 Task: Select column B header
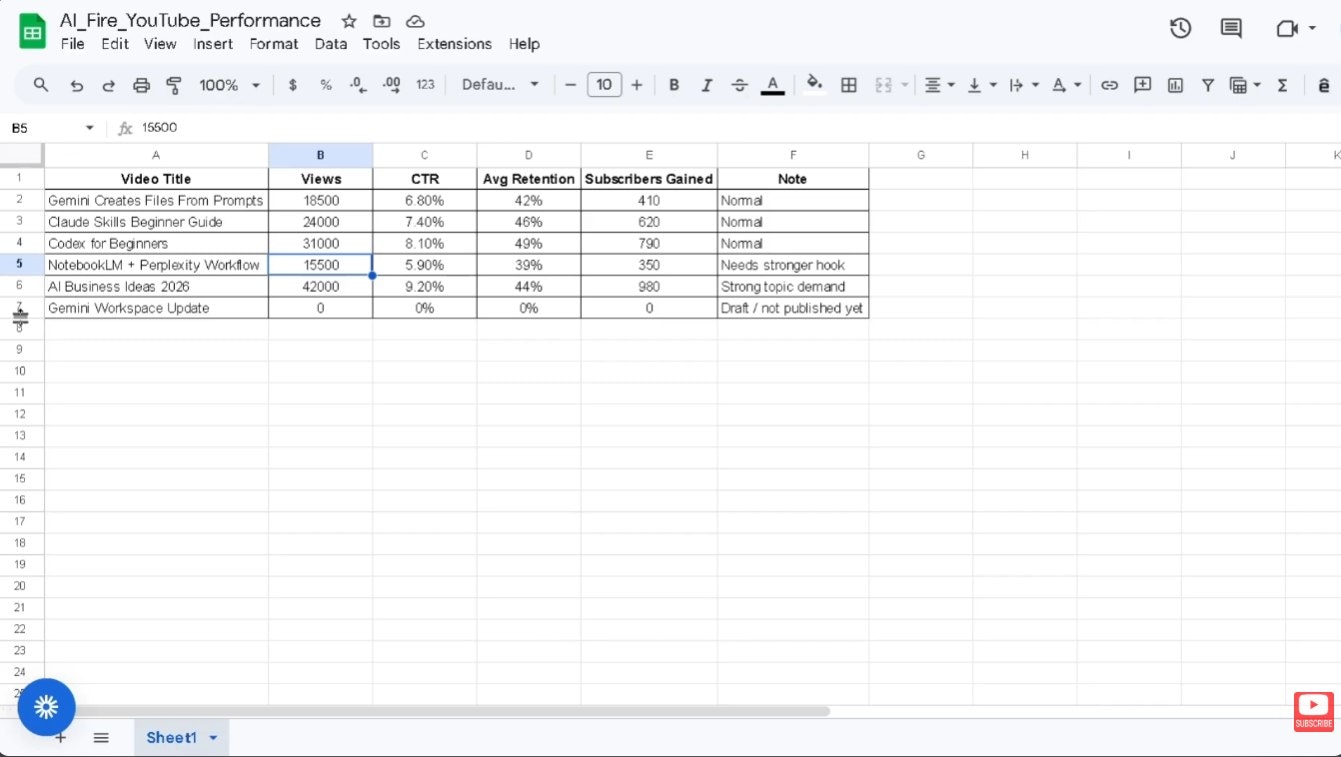[x=321, y=155]
